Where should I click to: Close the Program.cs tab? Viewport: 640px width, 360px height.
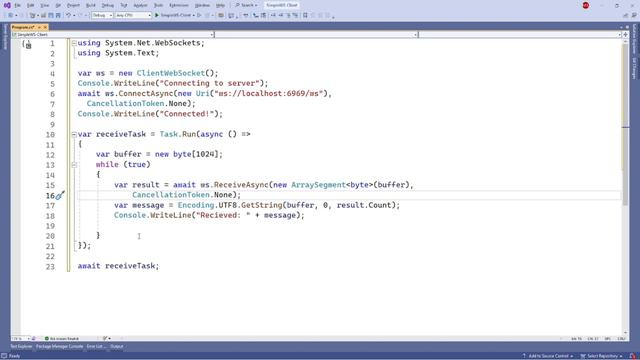click(x=45, y=27)
